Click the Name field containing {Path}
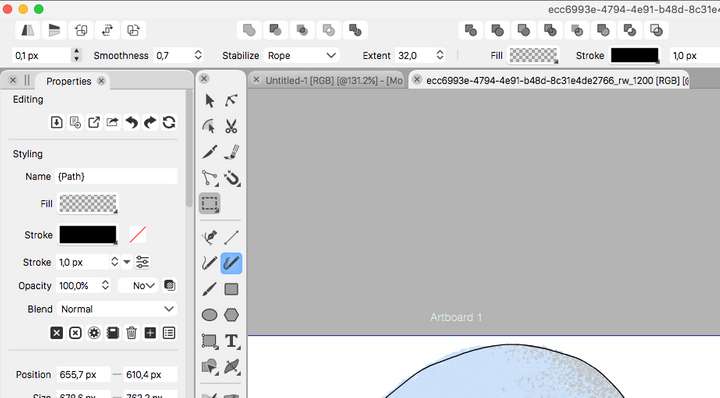The width and height of the screenshot is (720, 398). pyautogui.click(x=117, y=176)
